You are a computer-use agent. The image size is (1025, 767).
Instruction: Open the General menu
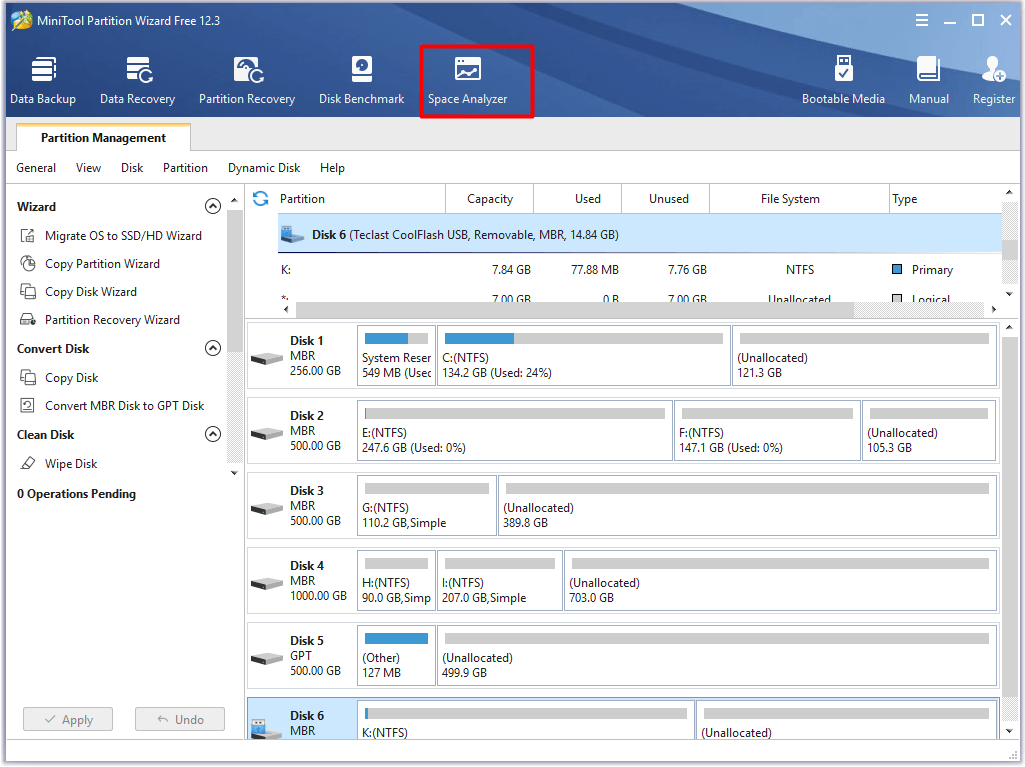36,168
